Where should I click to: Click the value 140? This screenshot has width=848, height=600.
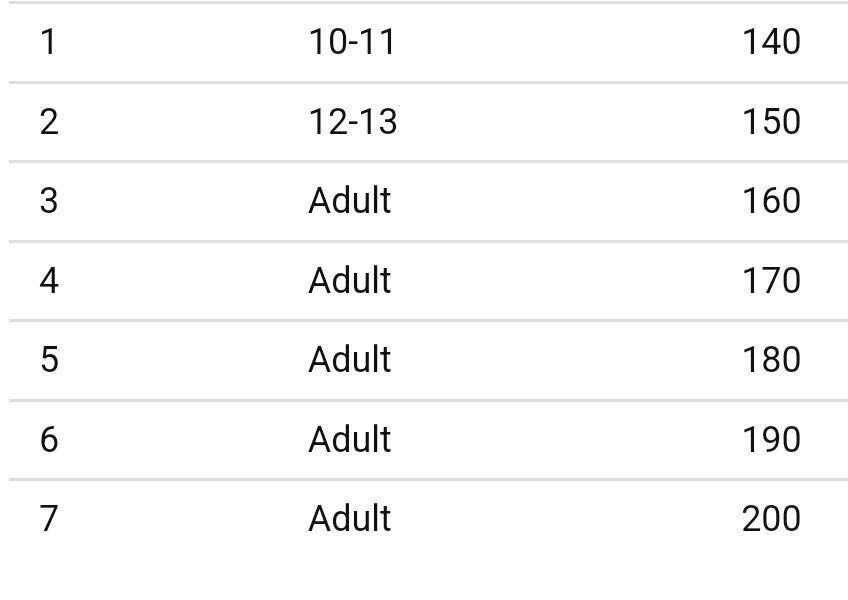771,42
